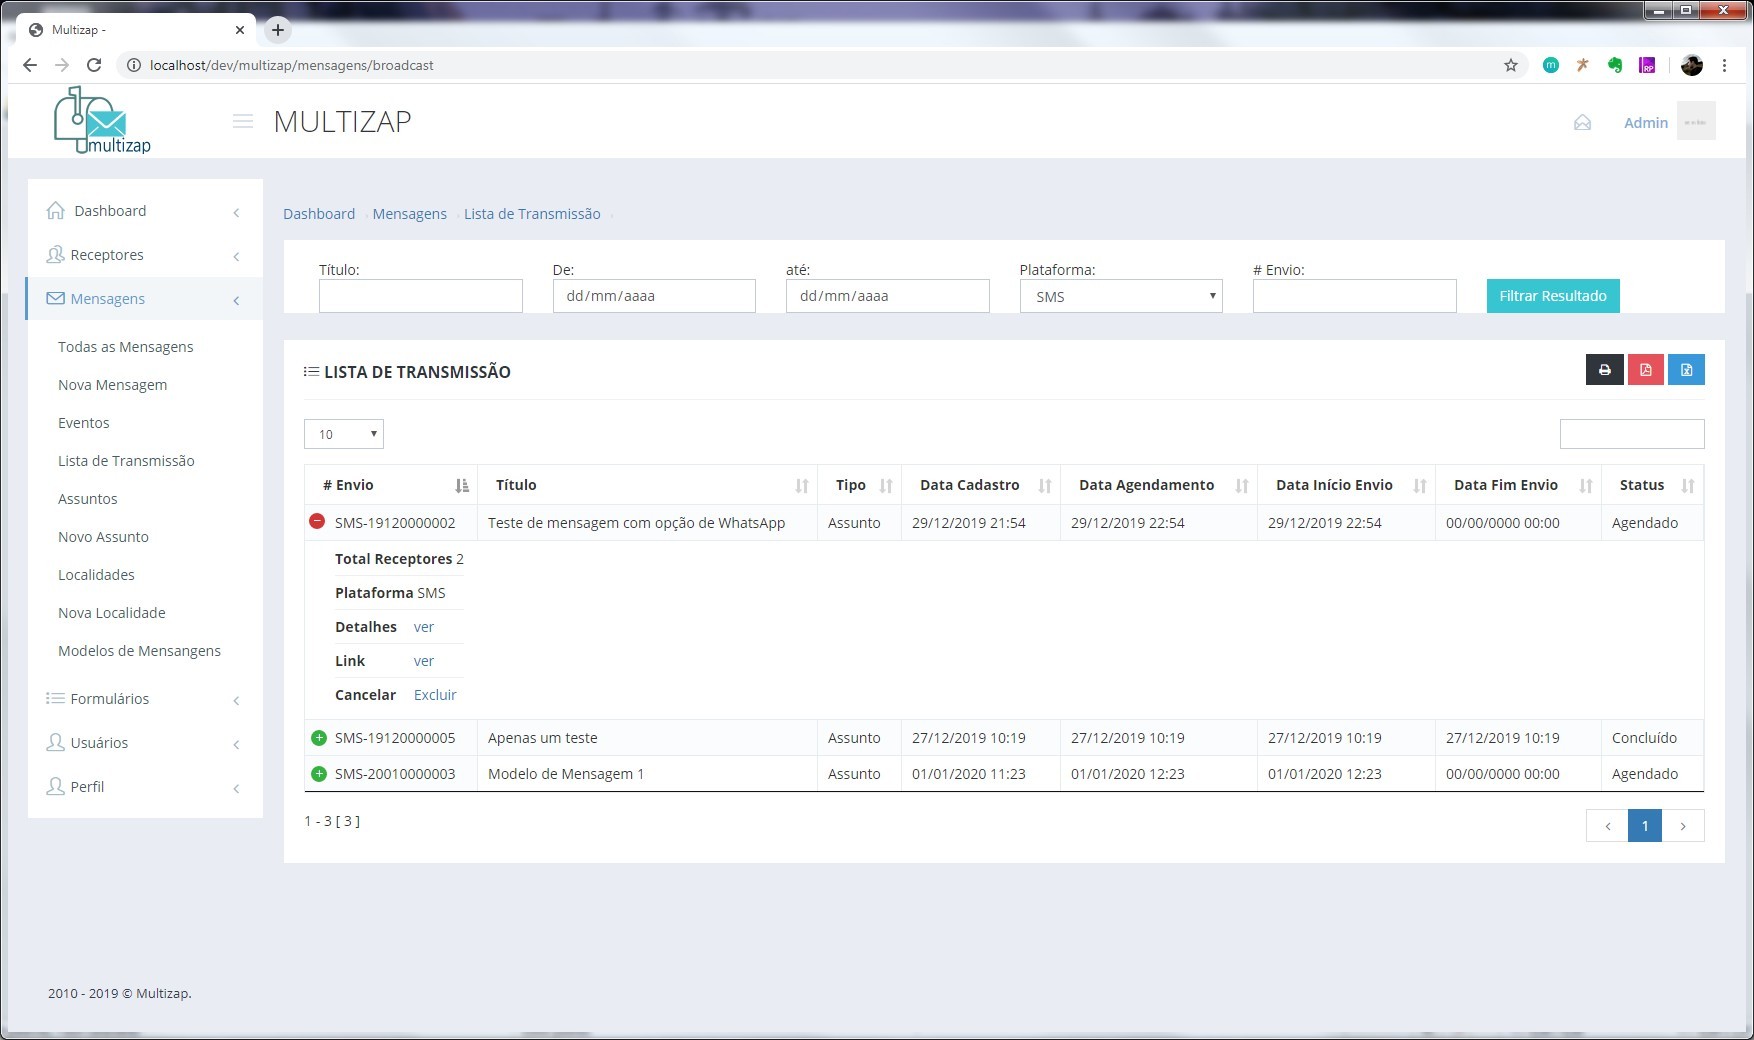Expand the Perfil menu chevron
The width and height of the screenshot is (1754, 1040).
[237, 788]
